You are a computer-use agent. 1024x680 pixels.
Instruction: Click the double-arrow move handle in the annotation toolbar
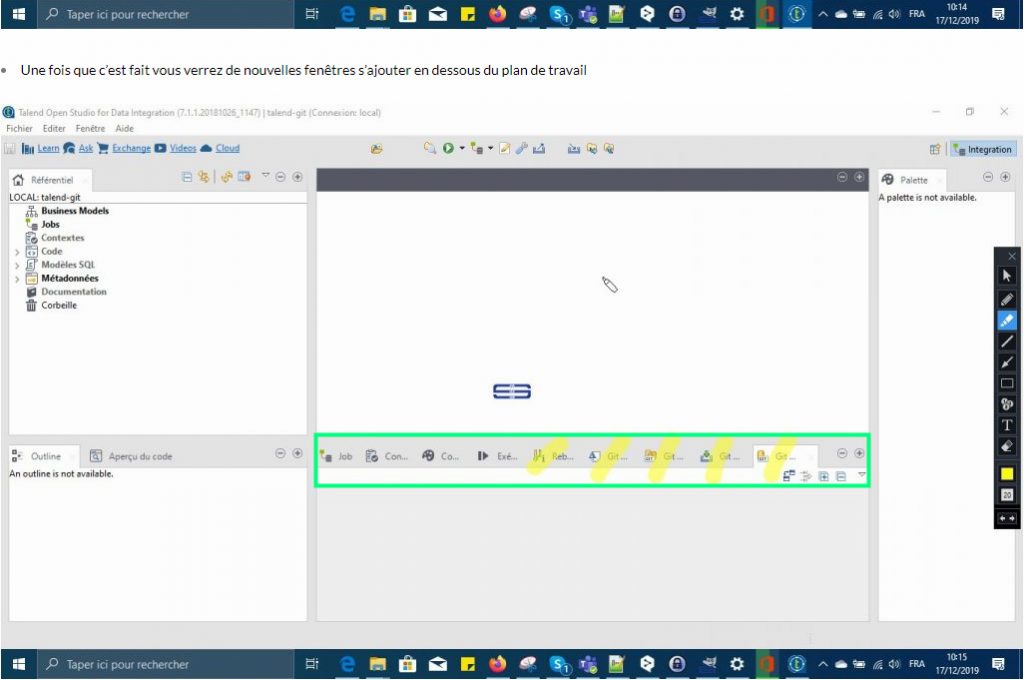tap(1006, 518)
